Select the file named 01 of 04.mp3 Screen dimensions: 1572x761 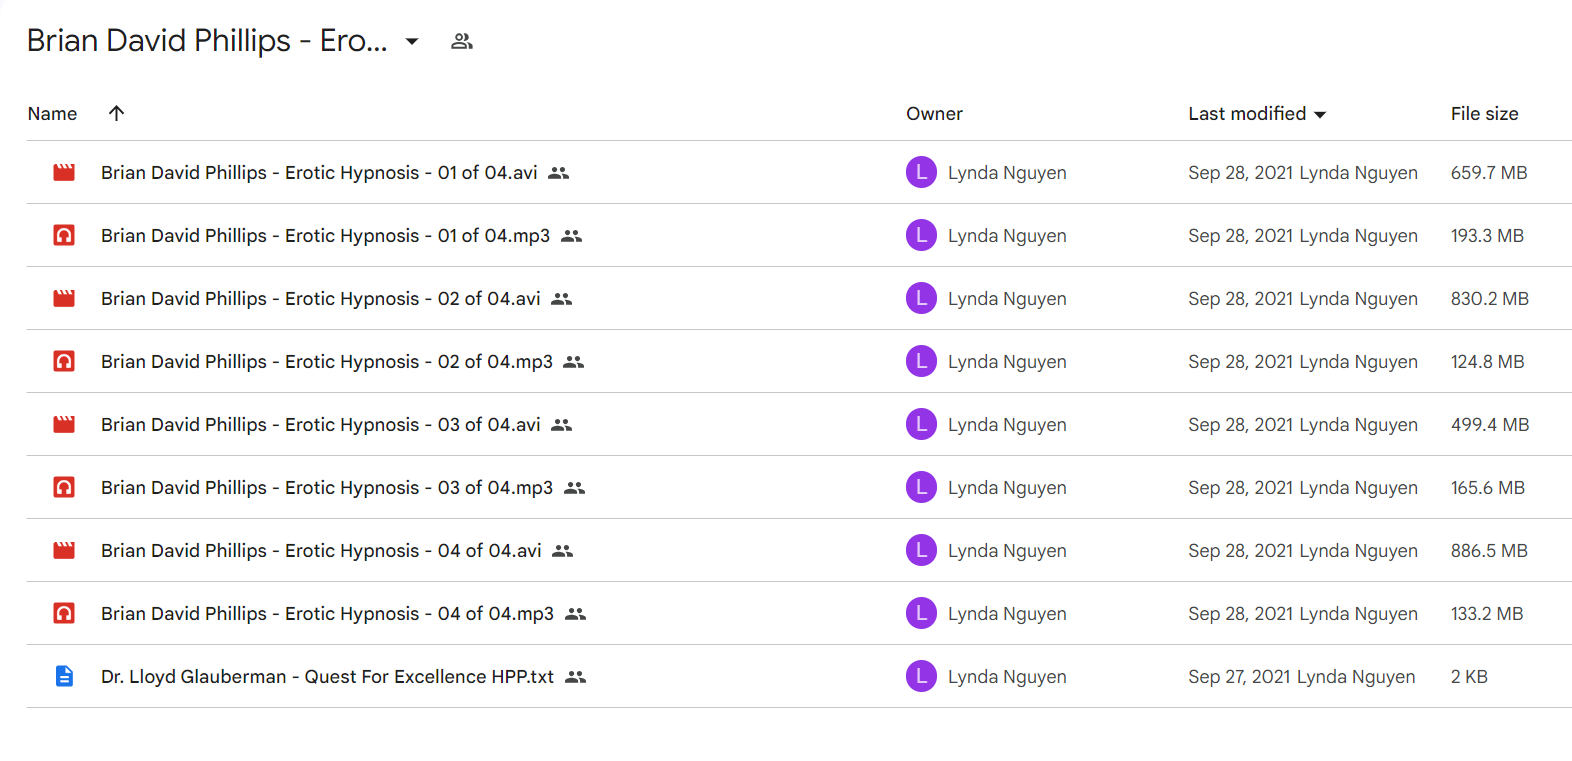pyautogui.click(x=325, y=236)
